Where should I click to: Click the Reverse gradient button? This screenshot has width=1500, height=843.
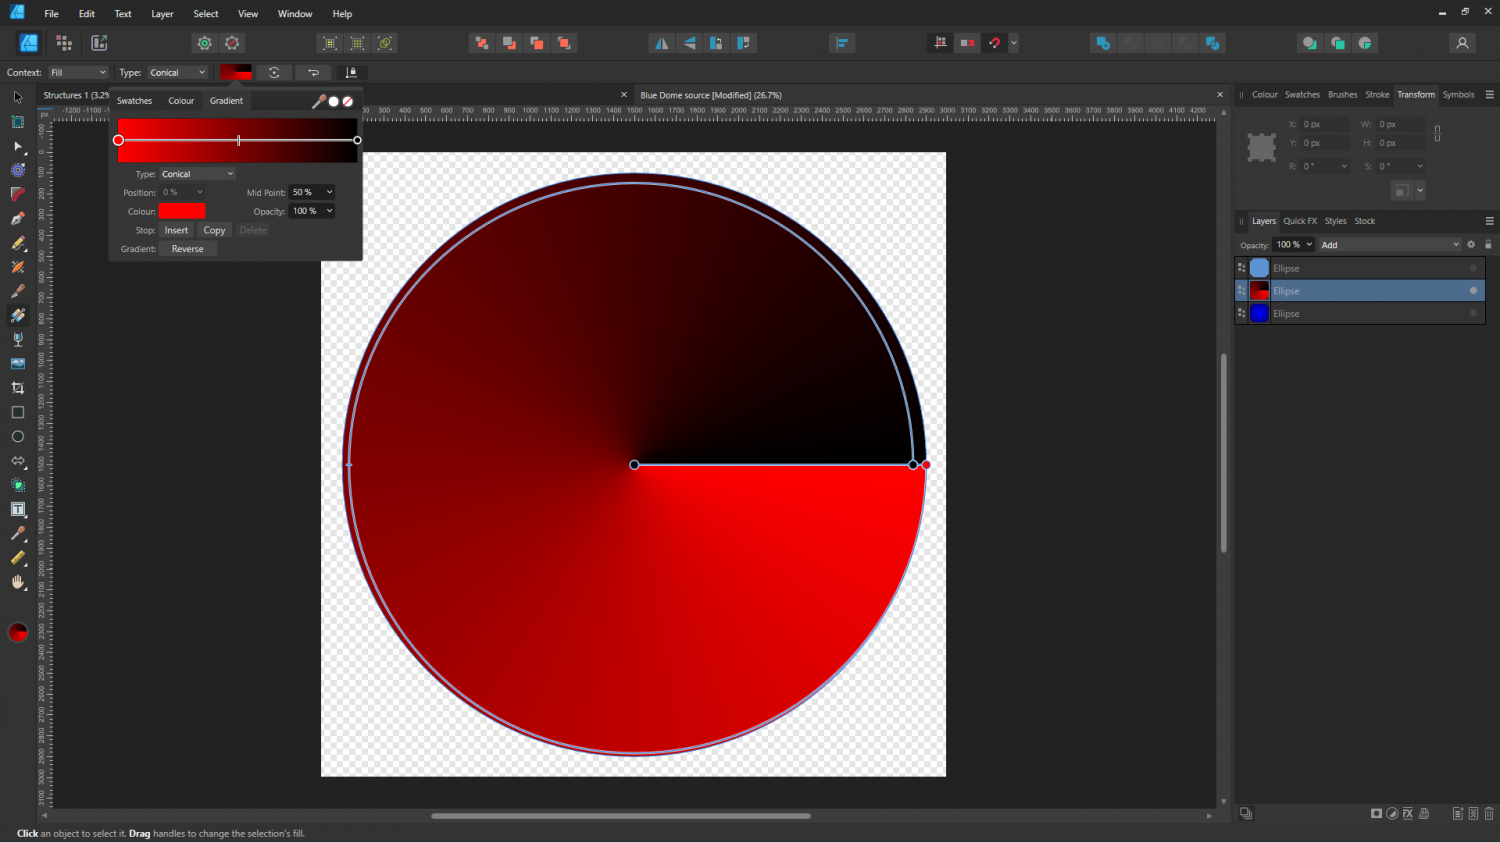point(187,249)
